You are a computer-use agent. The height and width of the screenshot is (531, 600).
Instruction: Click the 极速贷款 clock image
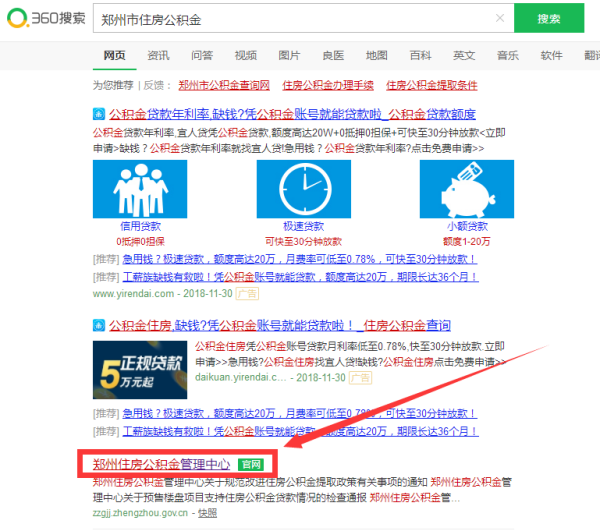304,189
